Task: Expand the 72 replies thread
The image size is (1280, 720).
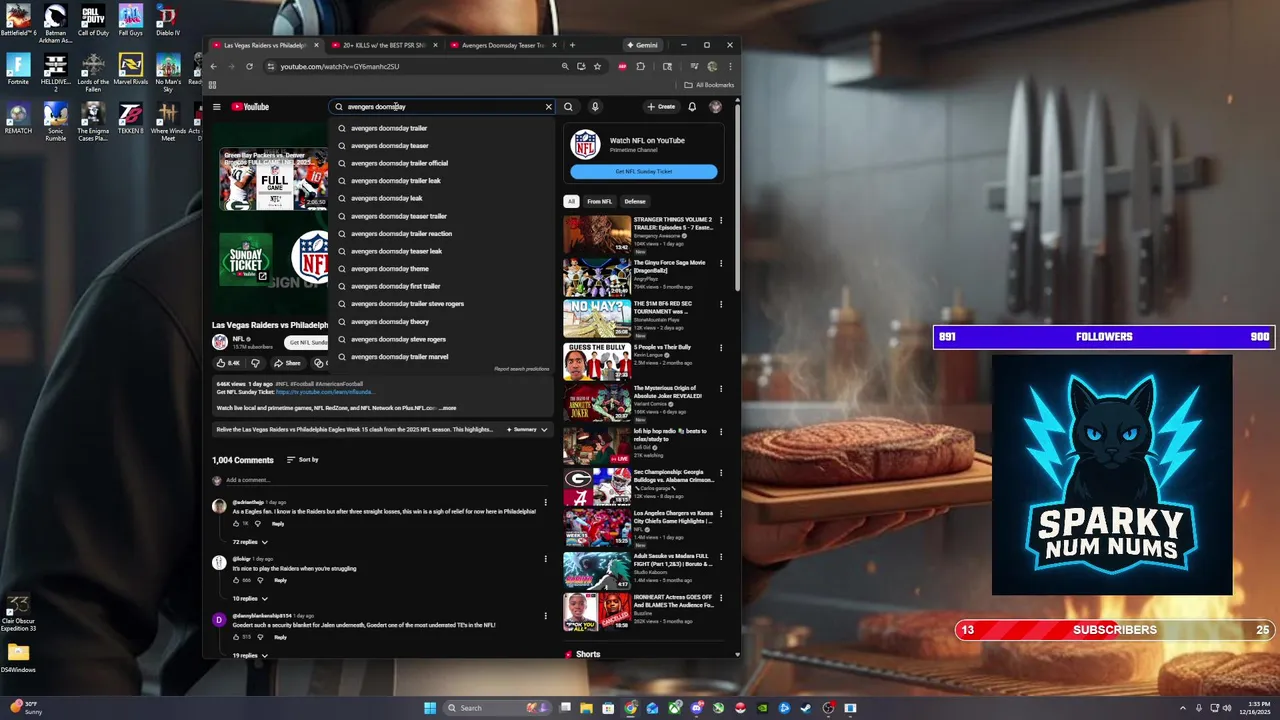Action: point(250,542)
